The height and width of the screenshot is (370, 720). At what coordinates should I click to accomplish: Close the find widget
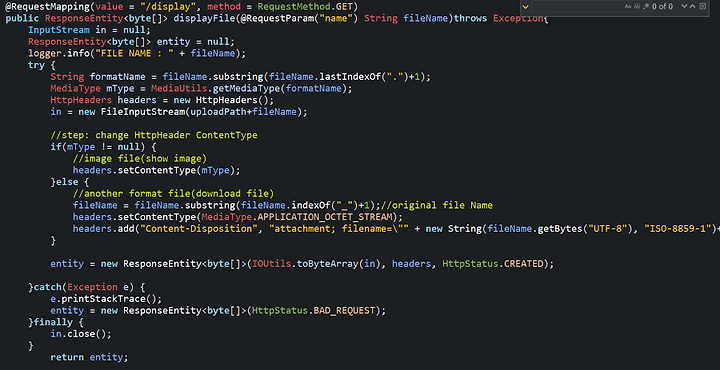[702, 6]
